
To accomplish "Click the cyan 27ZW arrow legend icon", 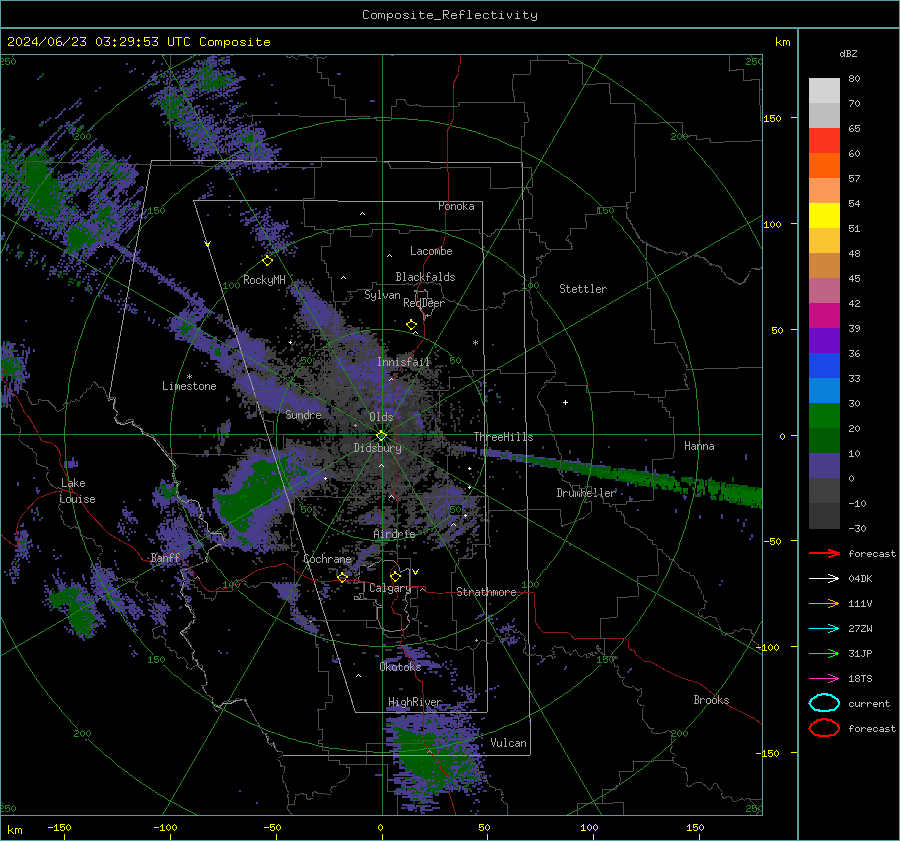I will coord(824,629).
